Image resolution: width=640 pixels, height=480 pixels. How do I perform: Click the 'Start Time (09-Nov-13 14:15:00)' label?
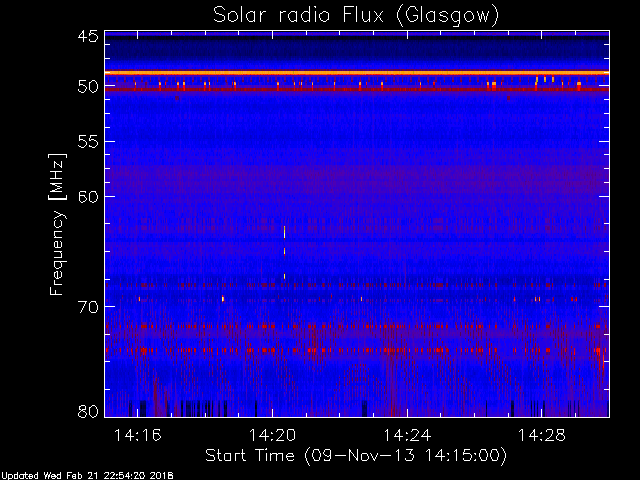tap(356, 456)
